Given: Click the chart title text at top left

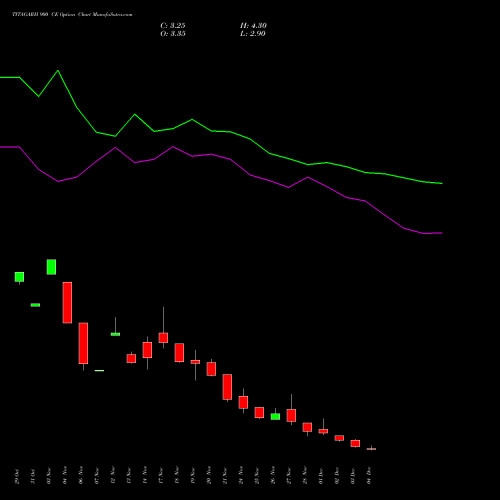Looking at the screenshot, I should 72,14.
